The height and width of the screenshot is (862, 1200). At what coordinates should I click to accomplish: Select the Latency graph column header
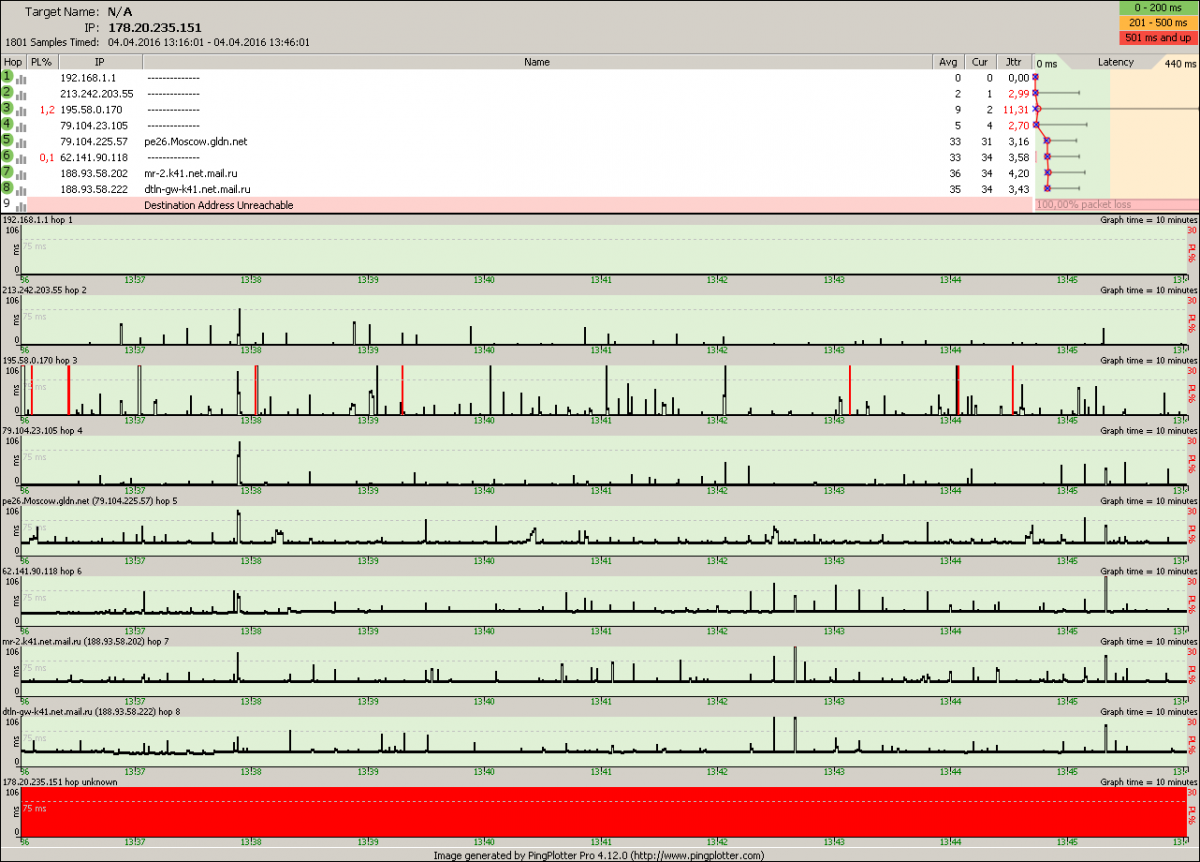point(1115,62)
